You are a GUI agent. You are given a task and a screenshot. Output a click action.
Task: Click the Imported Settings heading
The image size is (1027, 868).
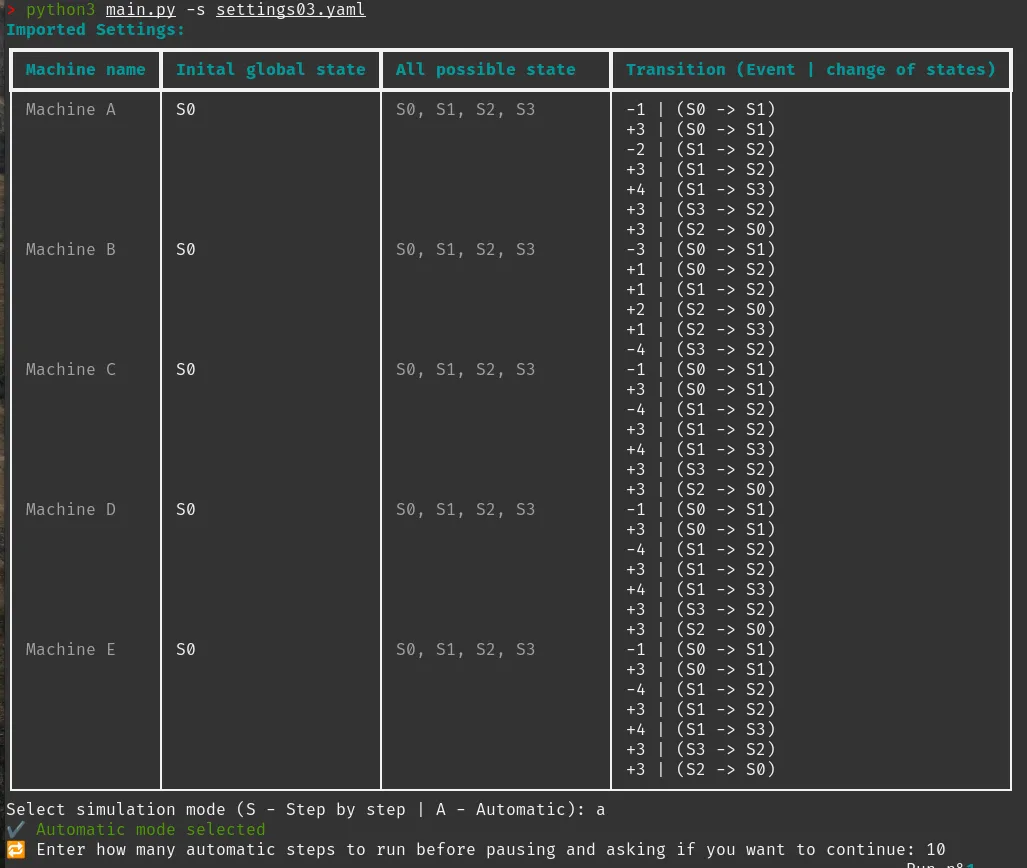tap(95, 29)
